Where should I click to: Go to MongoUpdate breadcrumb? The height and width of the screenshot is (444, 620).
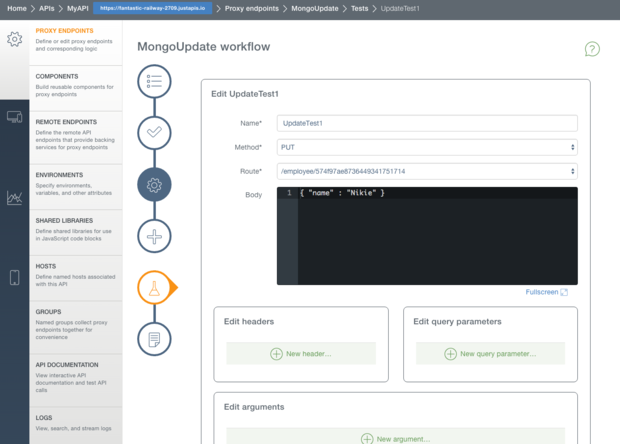click(x=315, y=8)
